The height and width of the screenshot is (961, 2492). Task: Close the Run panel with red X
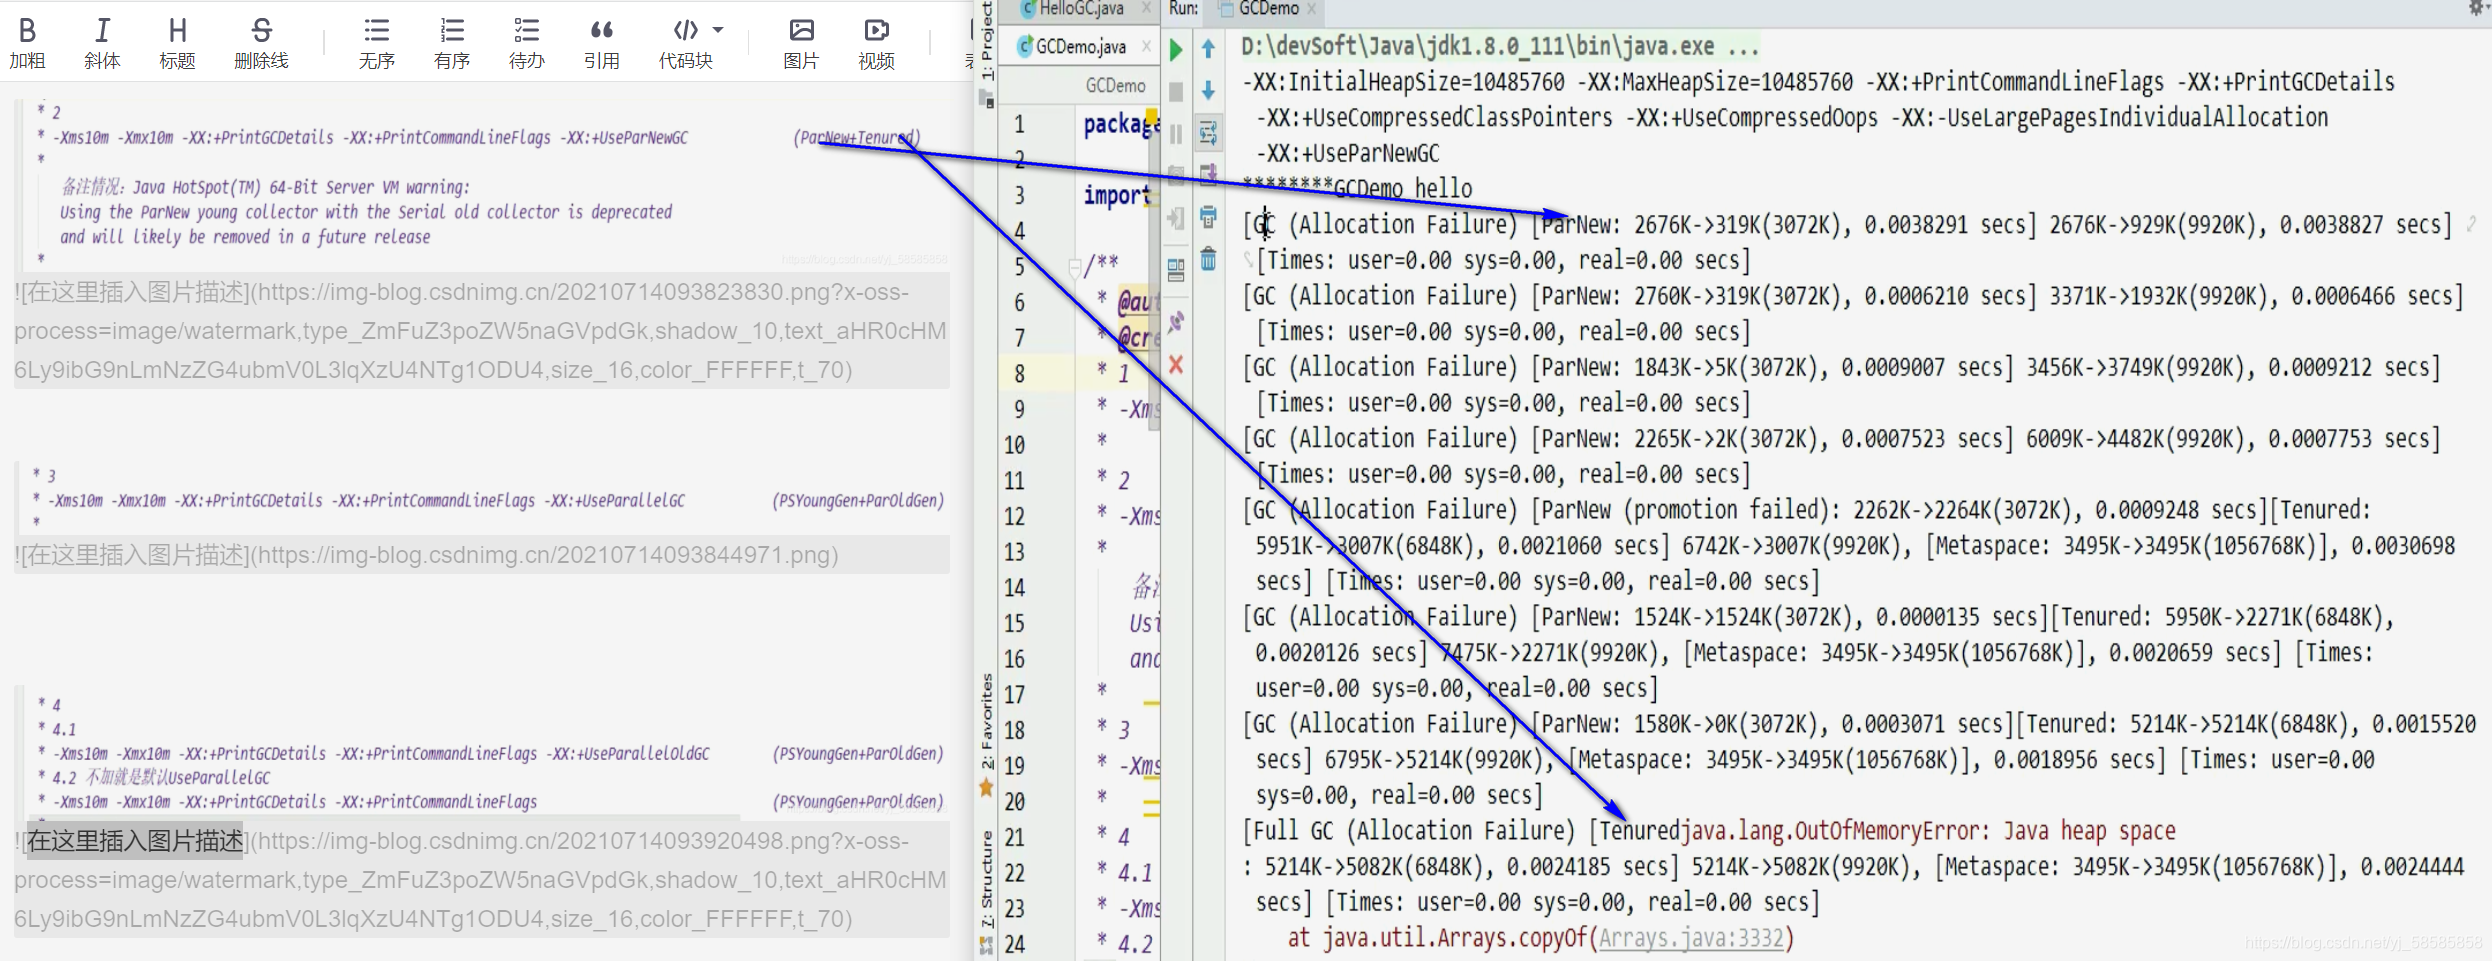(1176, 365)
